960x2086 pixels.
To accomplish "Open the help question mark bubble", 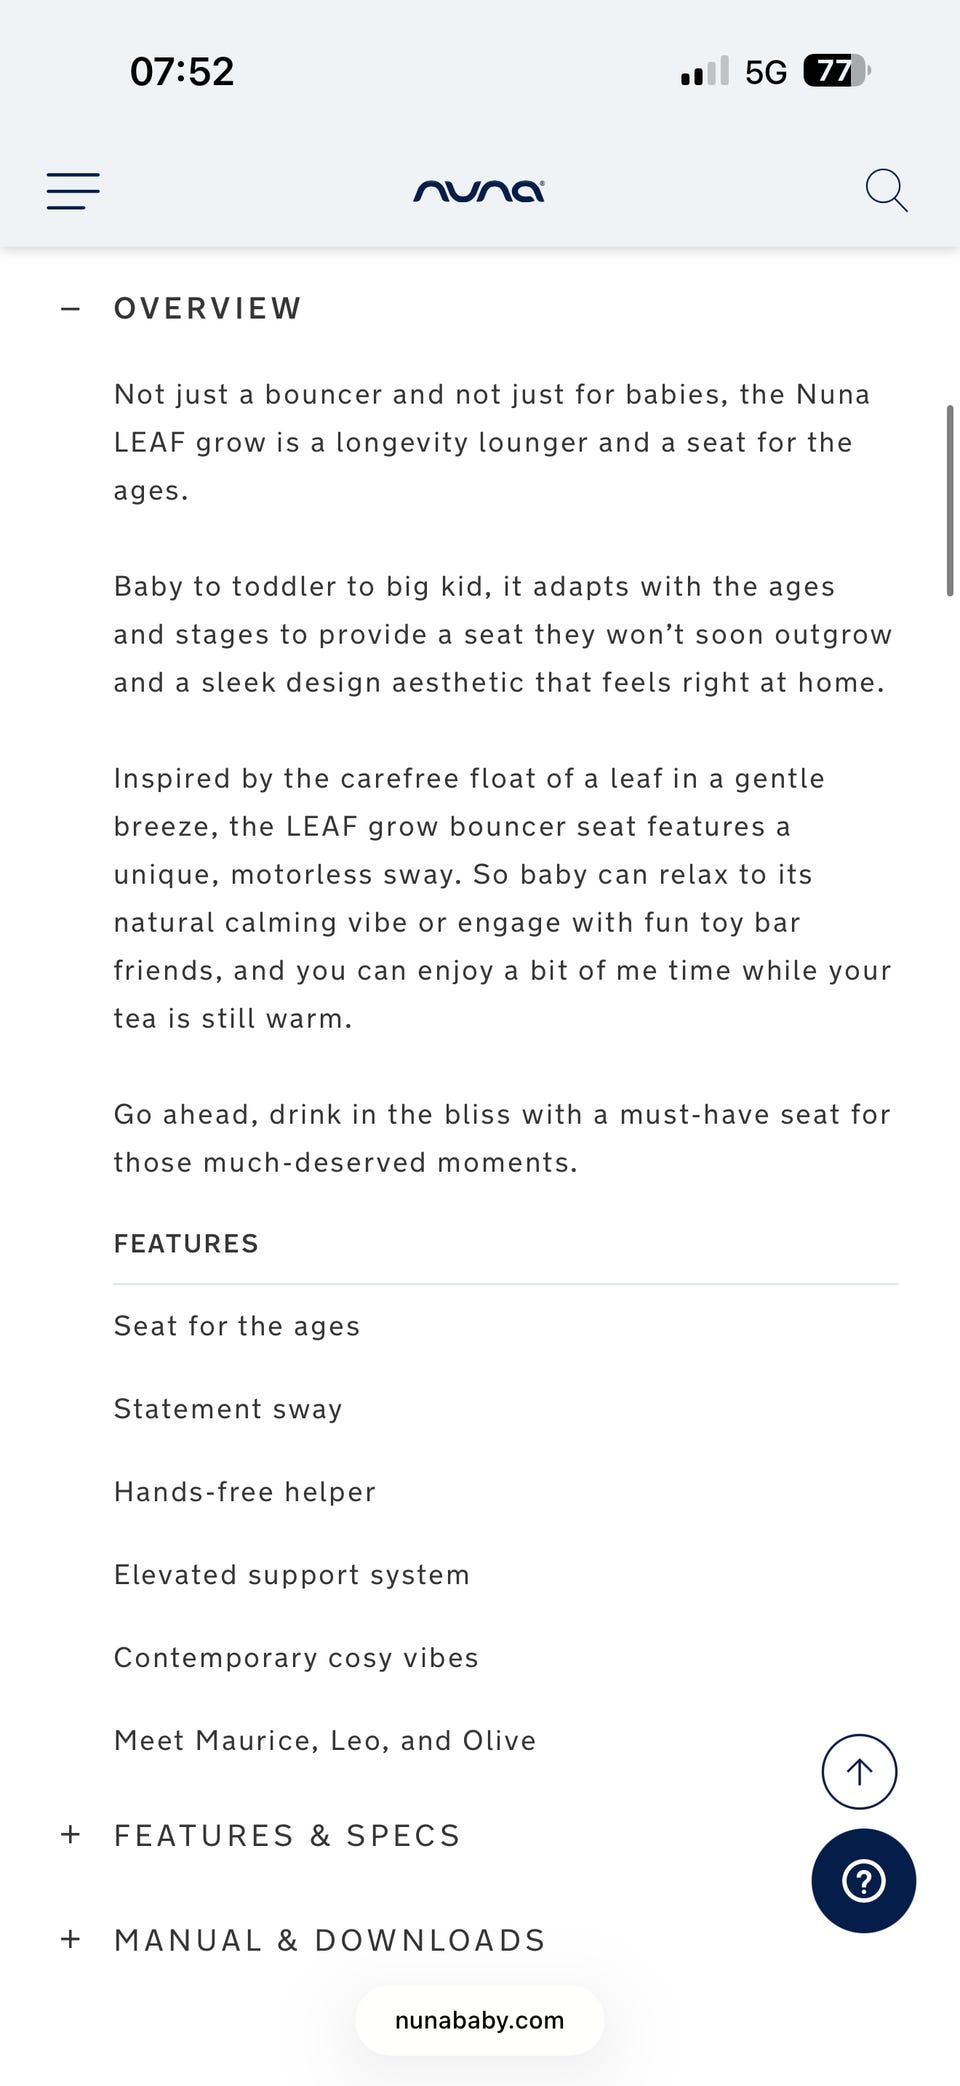I will coord(864,1880).
